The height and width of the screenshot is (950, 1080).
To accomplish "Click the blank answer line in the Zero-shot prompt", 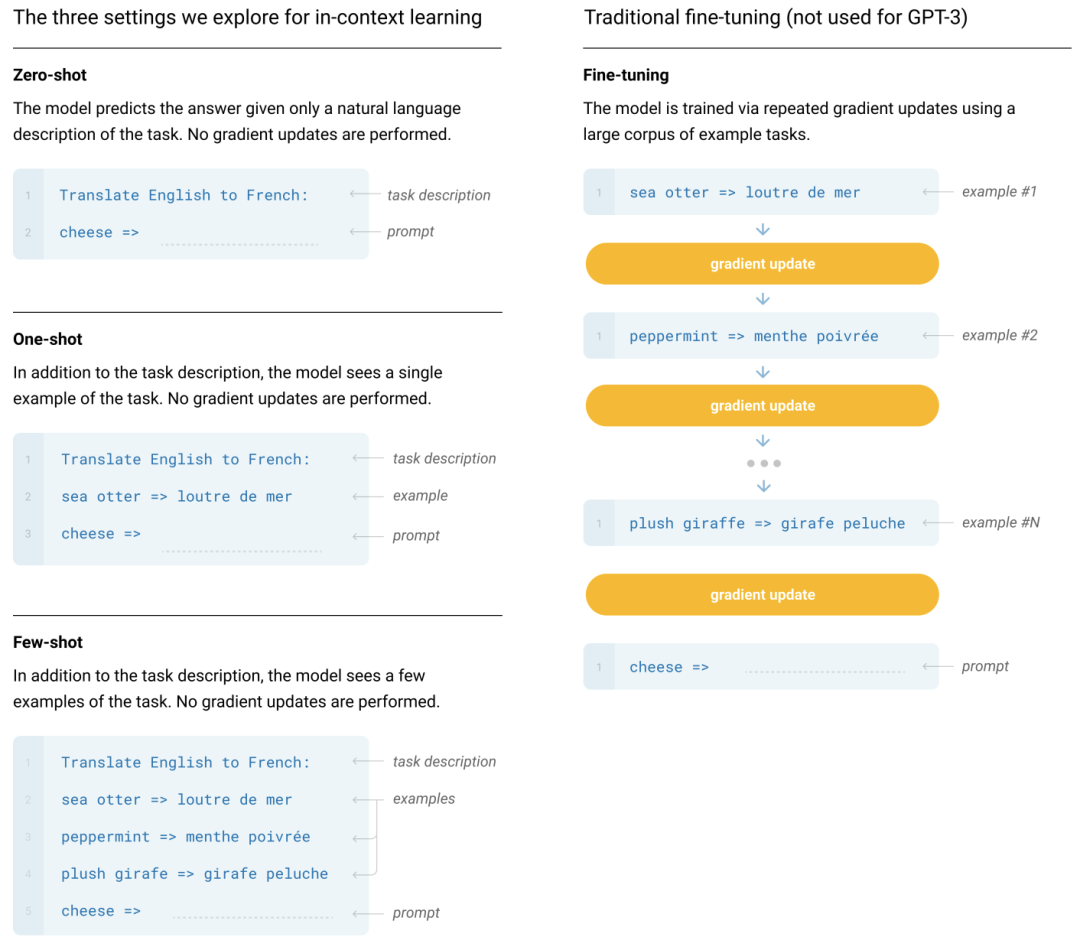I will point(238,243).
